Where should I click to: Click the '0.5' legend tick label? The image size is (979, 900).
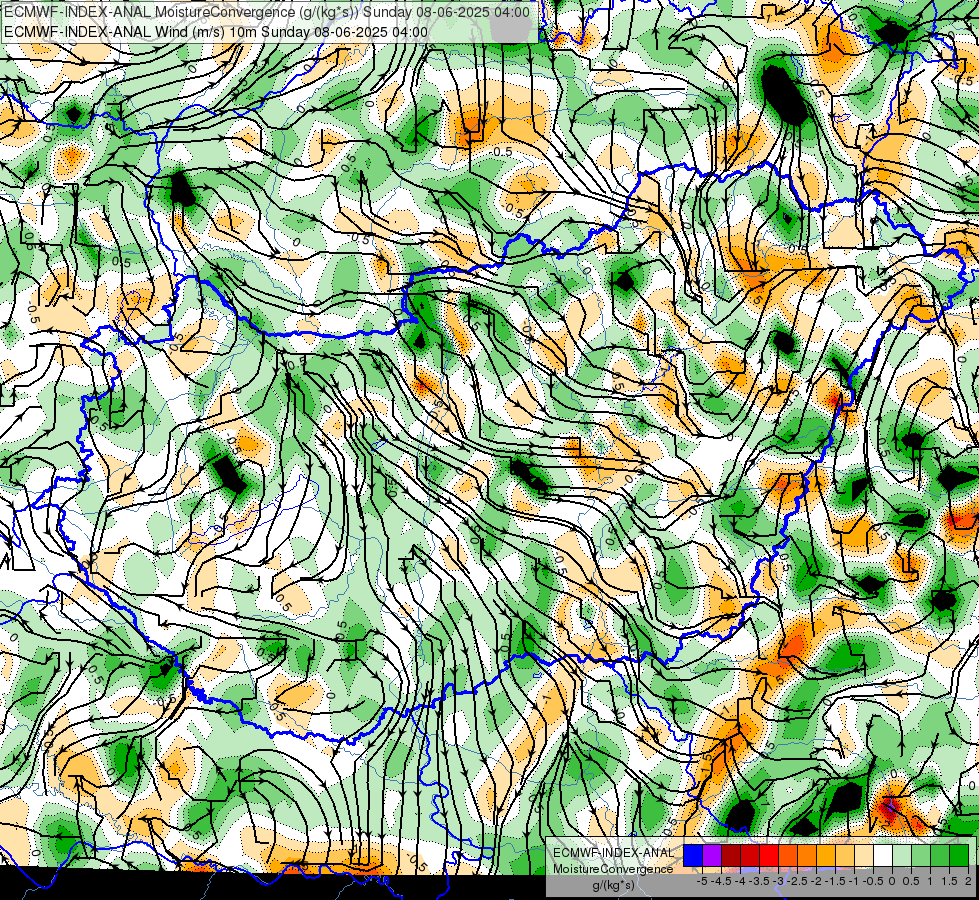(x=912, y=881)
